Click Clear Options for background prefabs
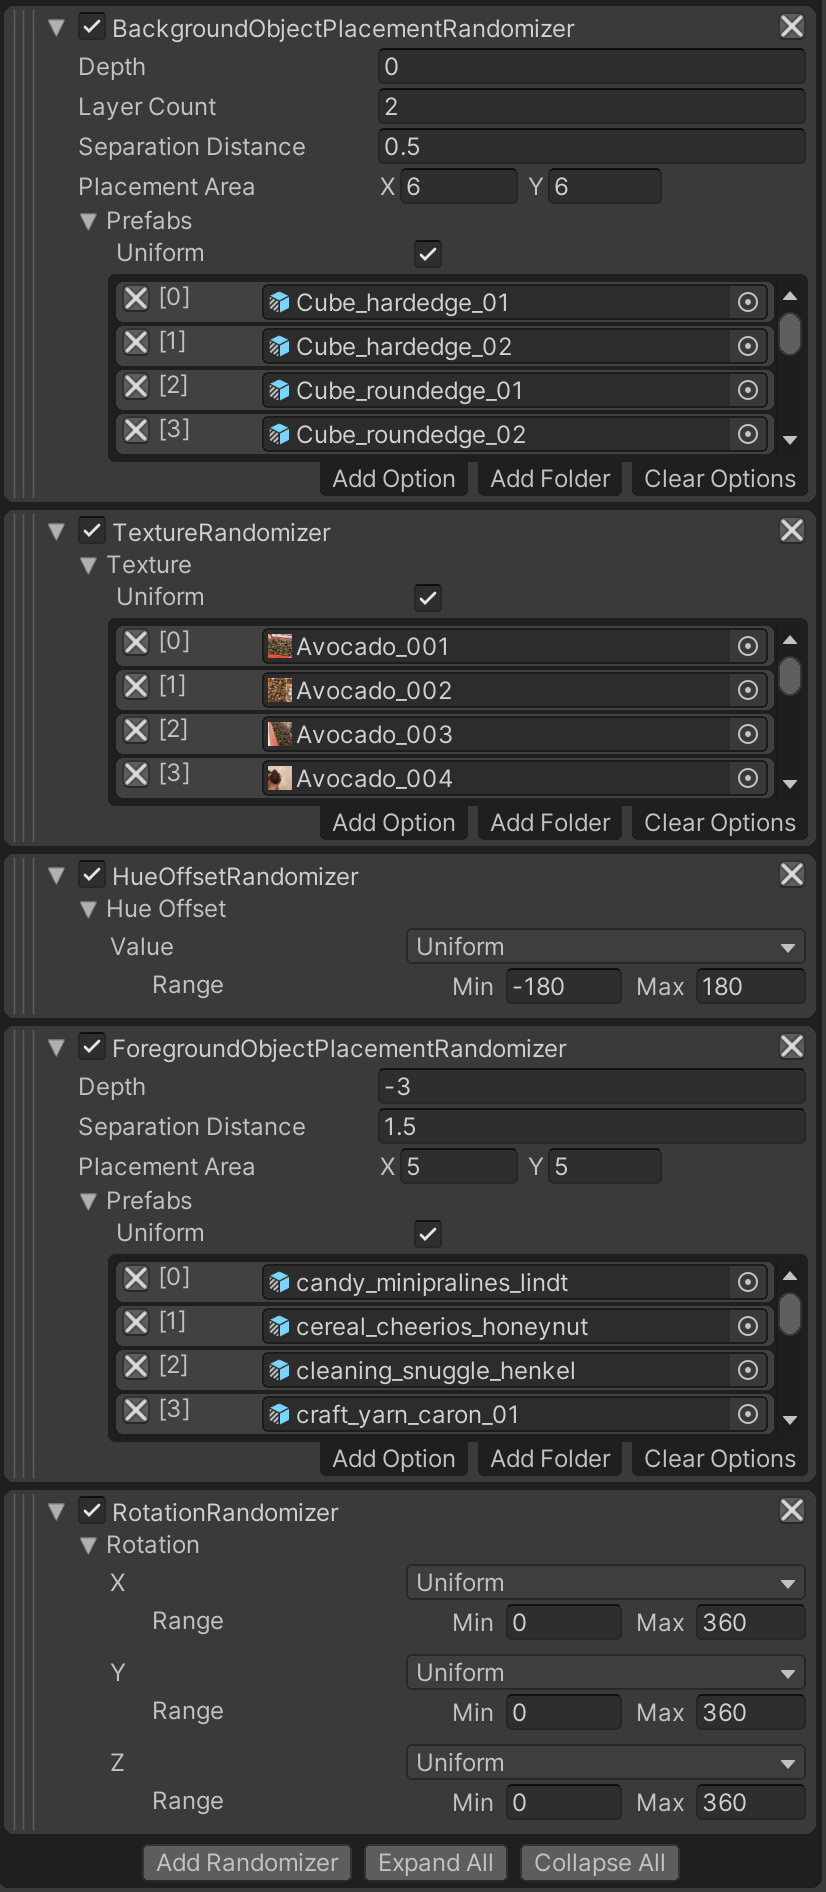This screenshot has height=1892, width=826. tap(719, 479)
